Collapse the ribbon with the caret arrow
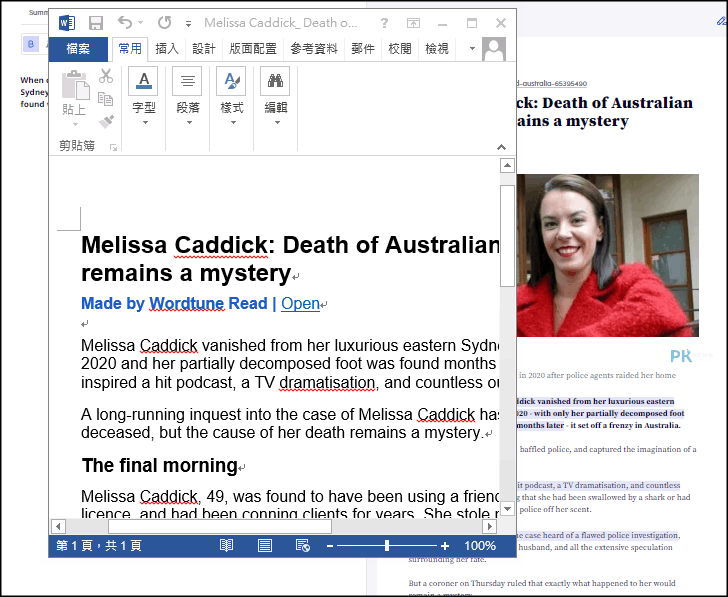The height and width of the screenshot is (597, 728). coord(501,147)
